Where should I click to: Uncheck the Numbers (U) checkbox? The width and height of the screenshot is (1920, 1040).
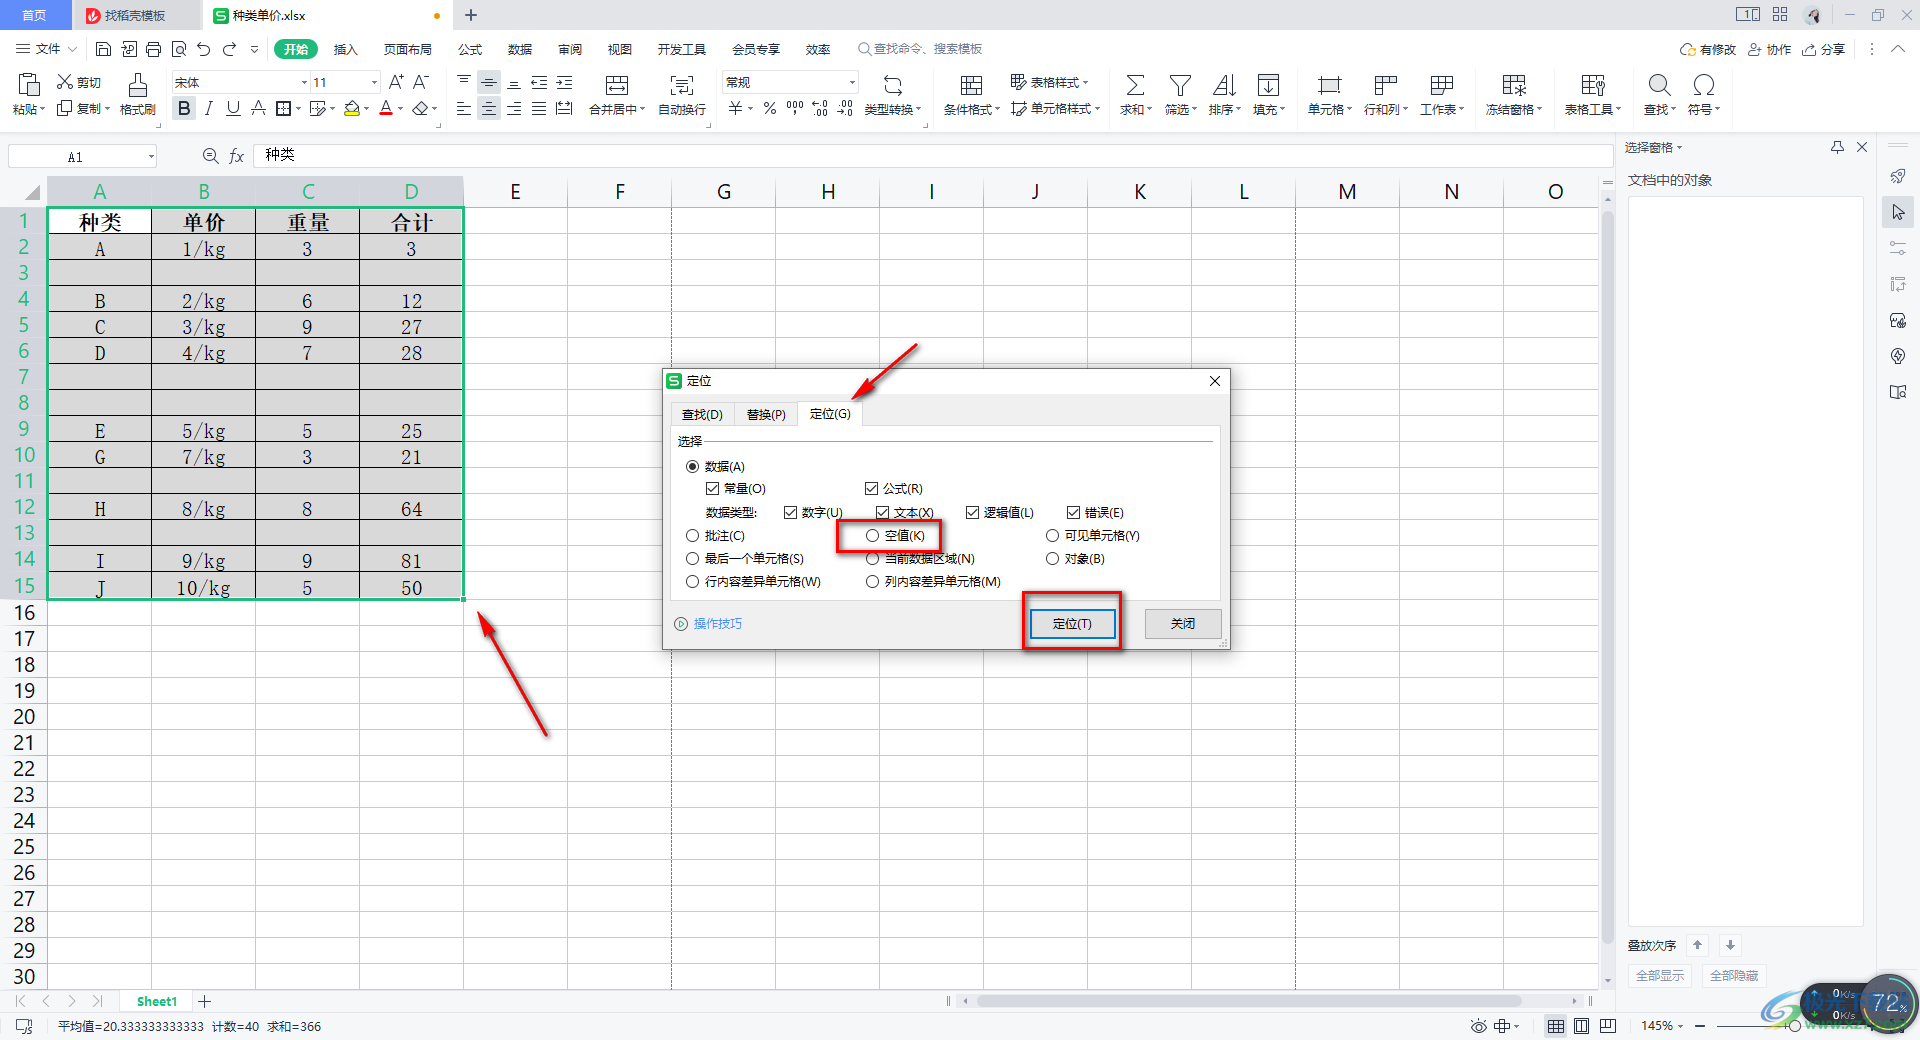(790, 513)
